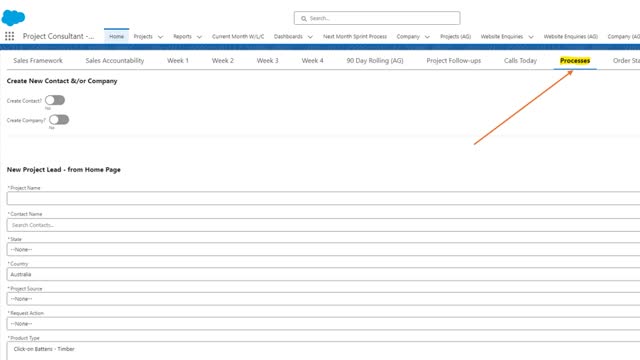Open Website Enquiries (AG) navigation item
Image resolution: width=640 pixels, height=360 pixels.
[x=571, y=36]
